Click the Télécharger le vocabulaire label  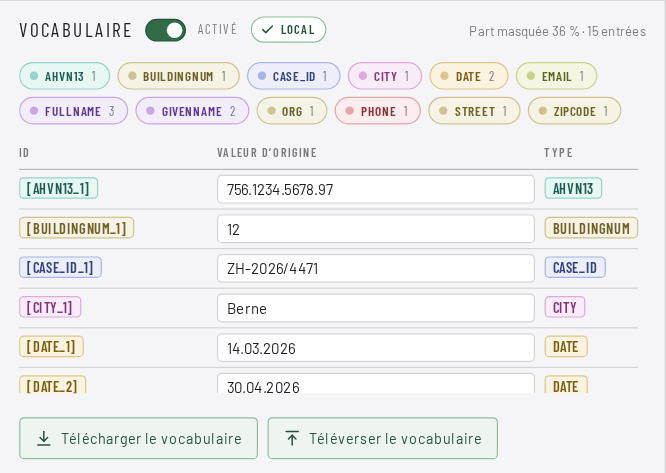coord(151,439)
